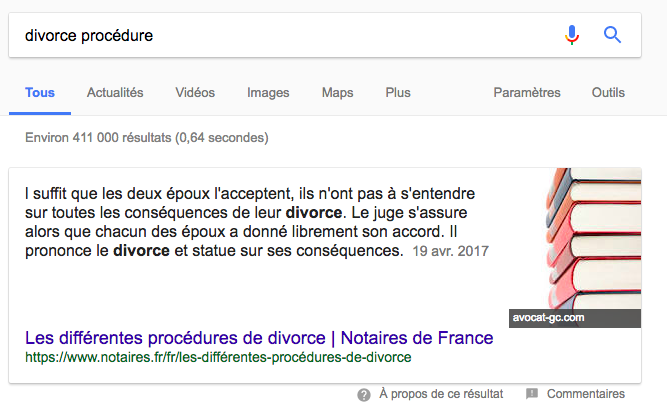Viewport: 667px width, 413px height.
Task: Switch to the Actualités tab
Action: pyautogui.click(x=115, y=93)
